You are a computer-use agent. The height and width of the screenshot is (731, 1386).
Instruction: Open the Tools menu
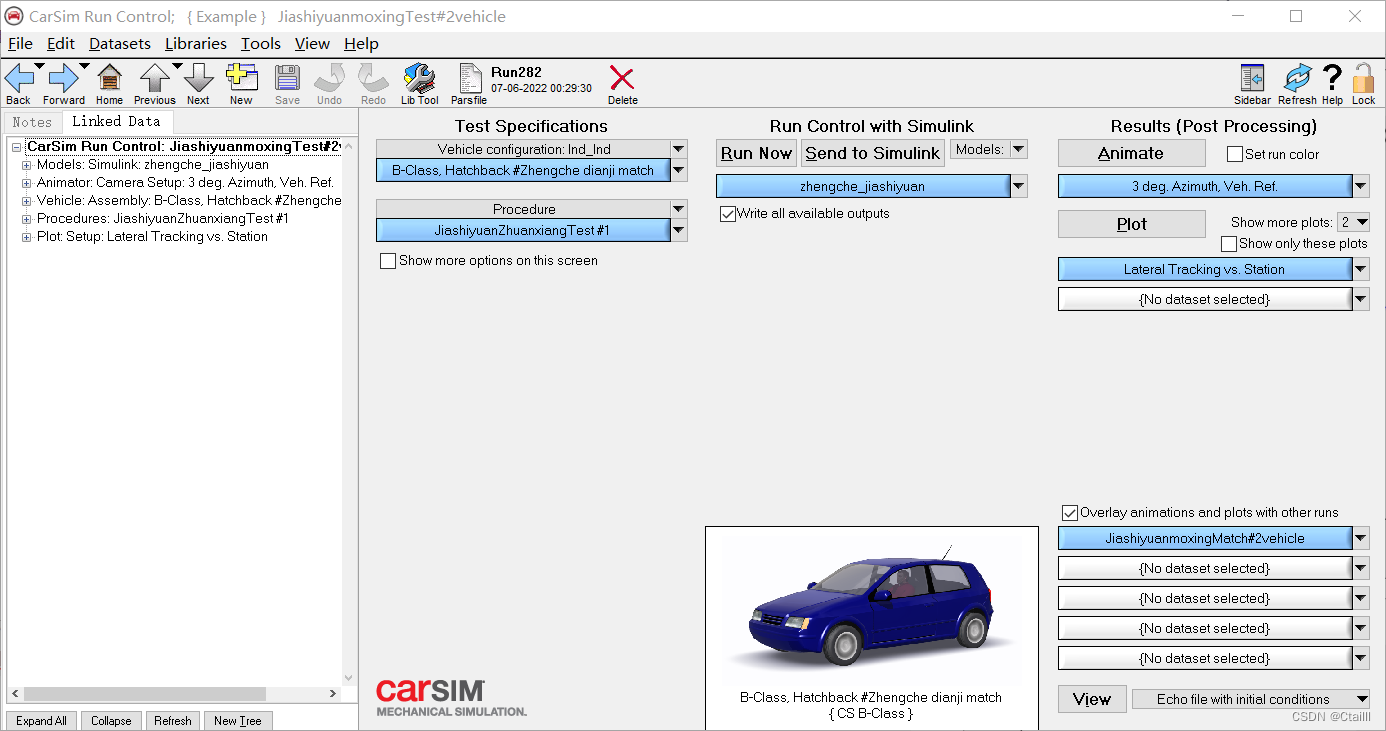click(x=261, y=44)
